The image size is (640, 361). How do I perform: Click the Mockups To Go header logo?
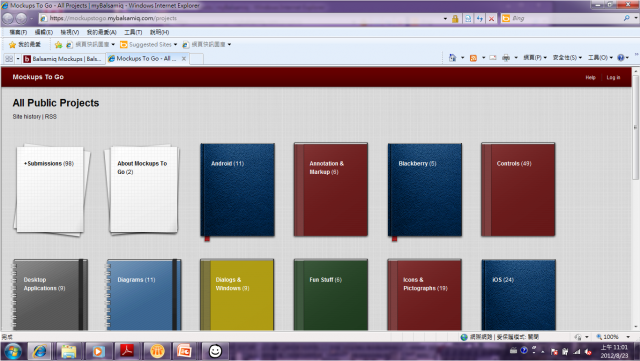tap(38, 77)
